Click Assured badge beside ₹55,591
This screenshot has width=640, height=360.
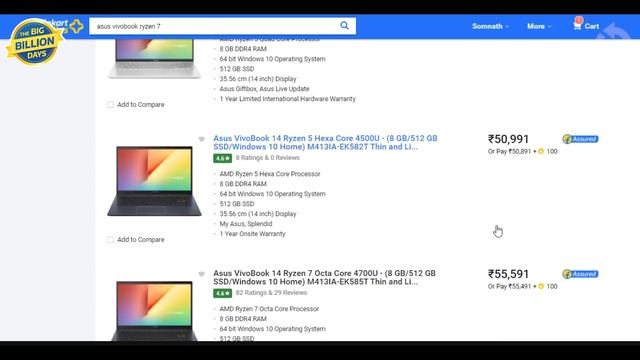point(580,274)
